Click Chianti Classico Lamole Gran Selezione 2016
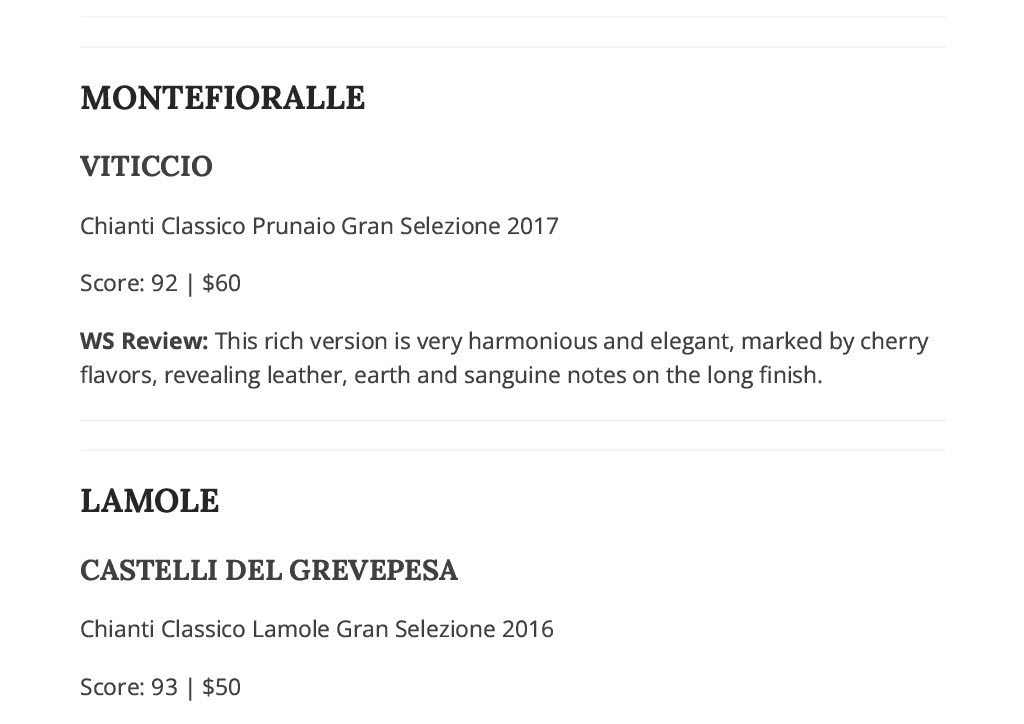 (317, 629)
